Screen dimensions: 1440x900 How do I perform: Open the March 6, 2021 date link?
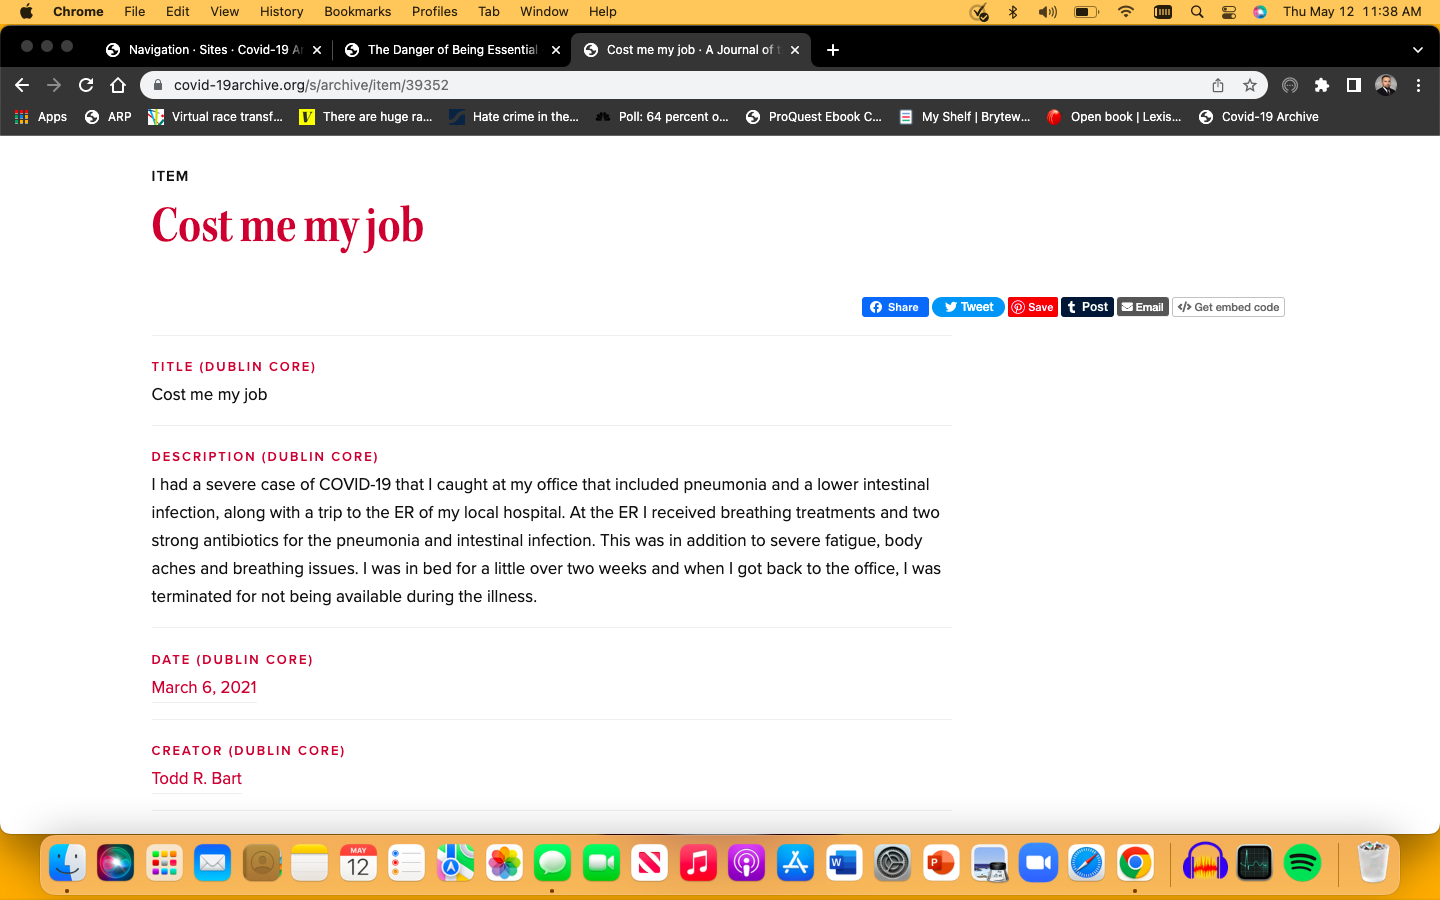click(x=204, y=687)
